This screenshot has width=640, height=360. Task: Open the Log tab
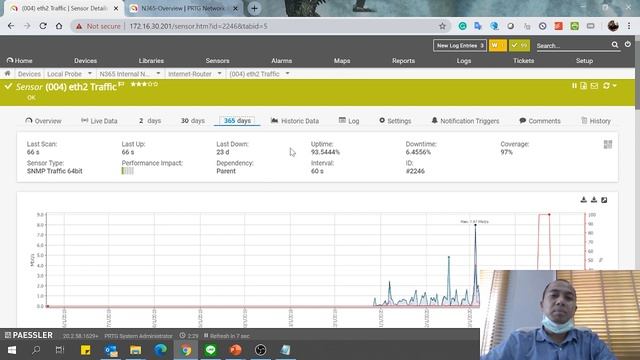point(349,121)
